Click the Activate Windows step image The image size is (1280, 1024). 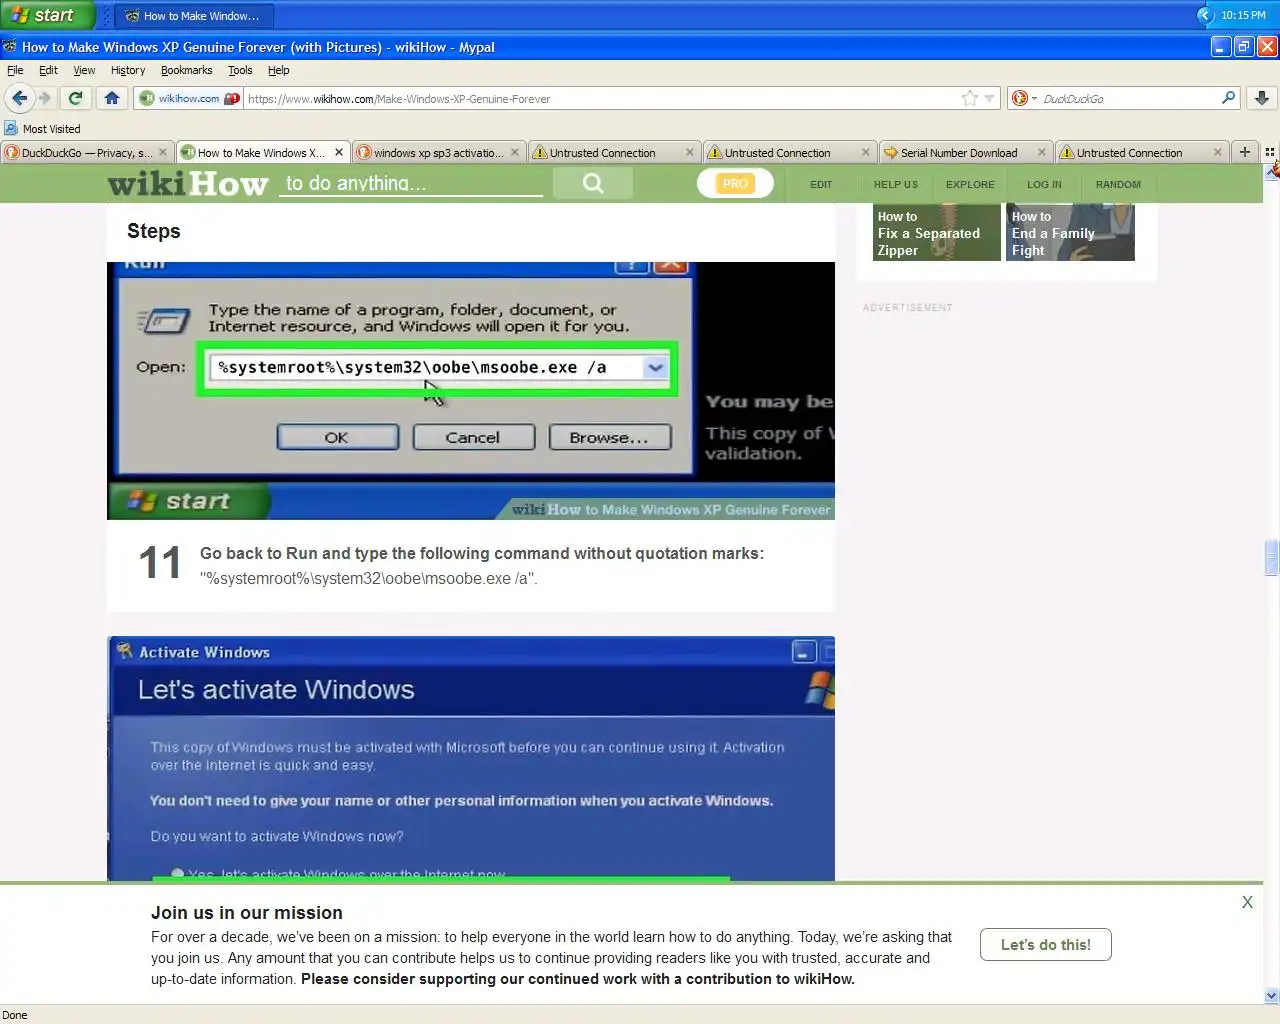[x=471, y=758]
